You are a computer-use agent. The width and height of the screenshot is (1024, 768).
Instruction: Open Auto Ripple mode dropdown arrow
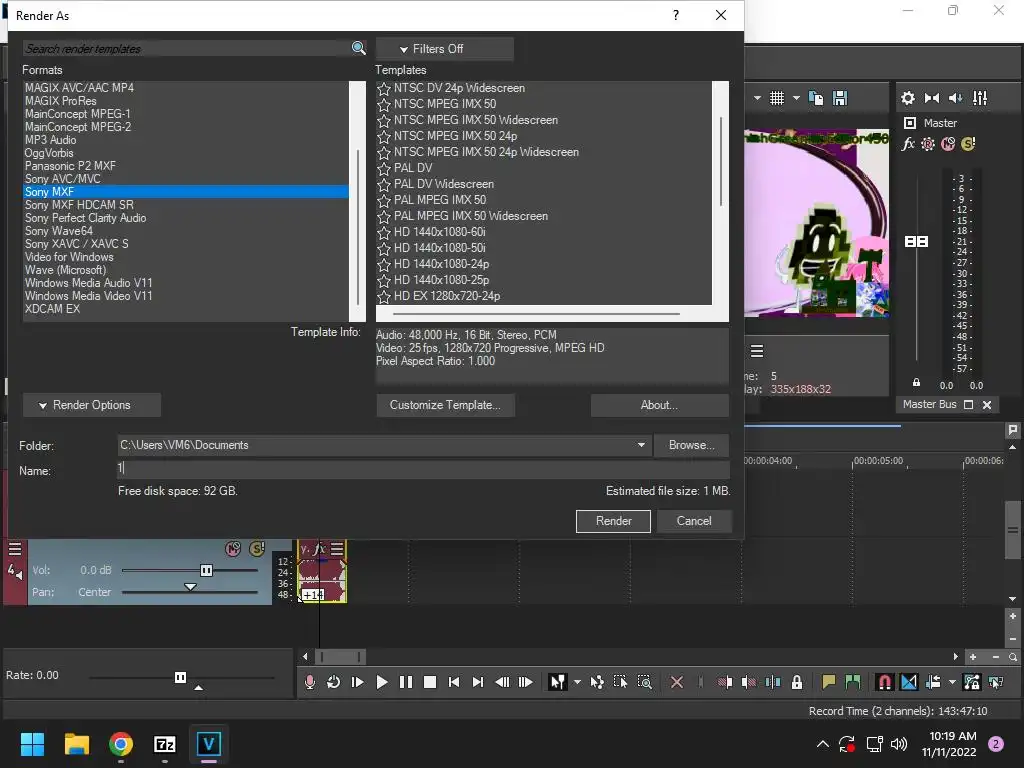952,682
